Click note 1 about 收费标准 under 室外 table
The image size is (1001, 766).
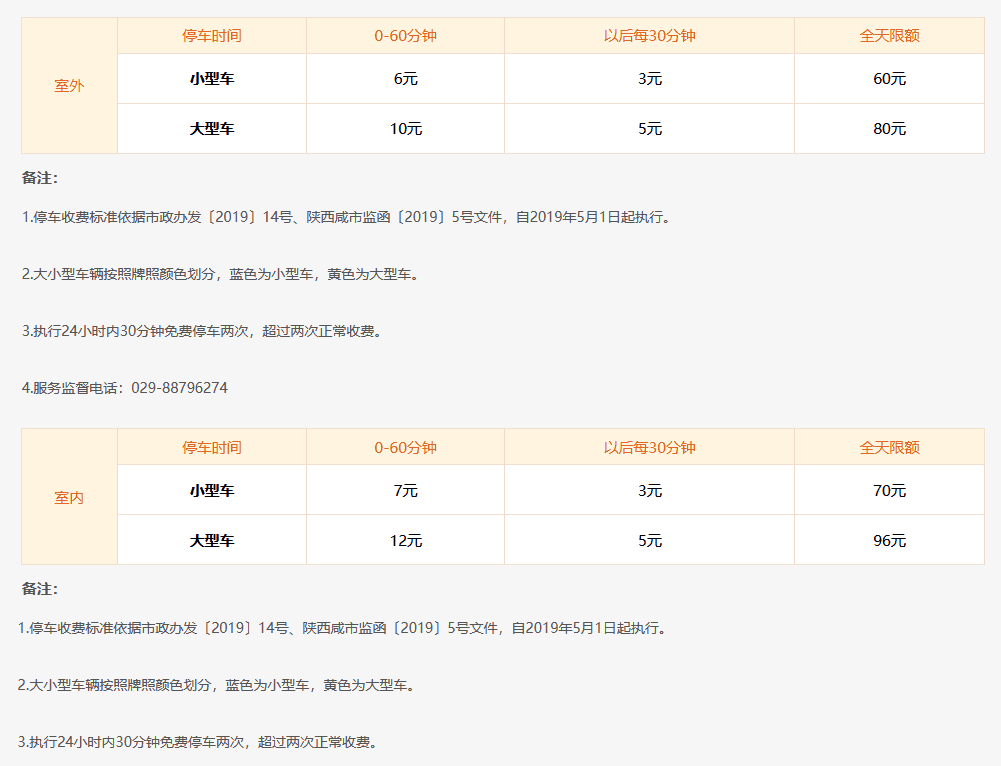[x=347, y=217]
